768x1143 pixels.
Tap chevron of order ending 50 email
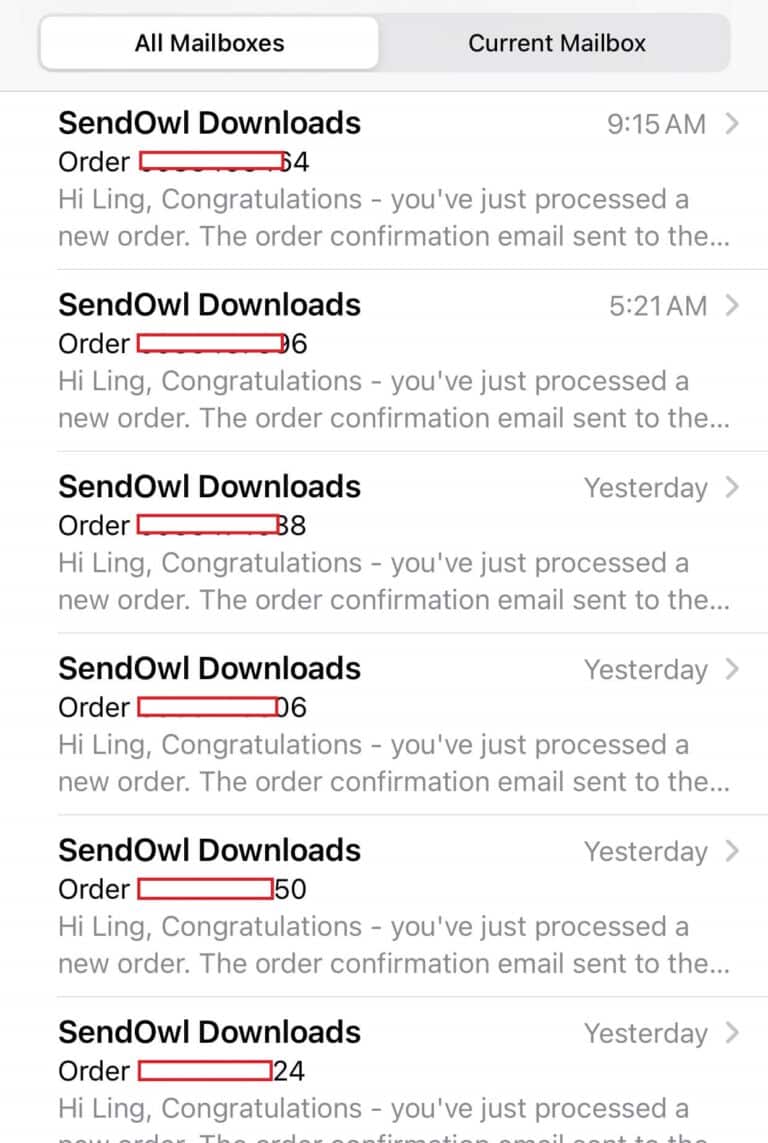pyautogui.click(x=732, y=851)
